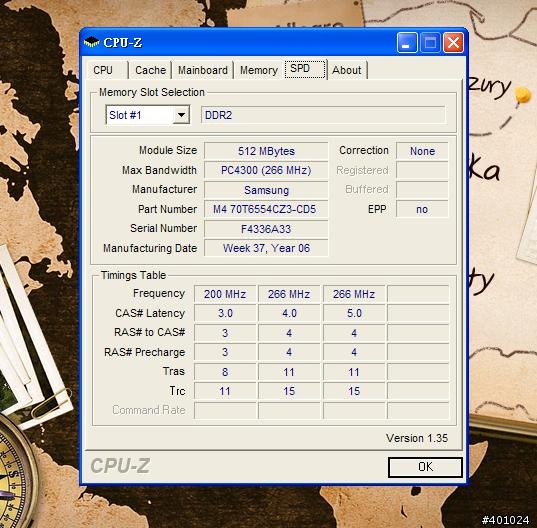Image resolution: width=537 pixels, height=528 pixels.
Task: Click the Memory Slot Selection group title
Action: [152, 92]
